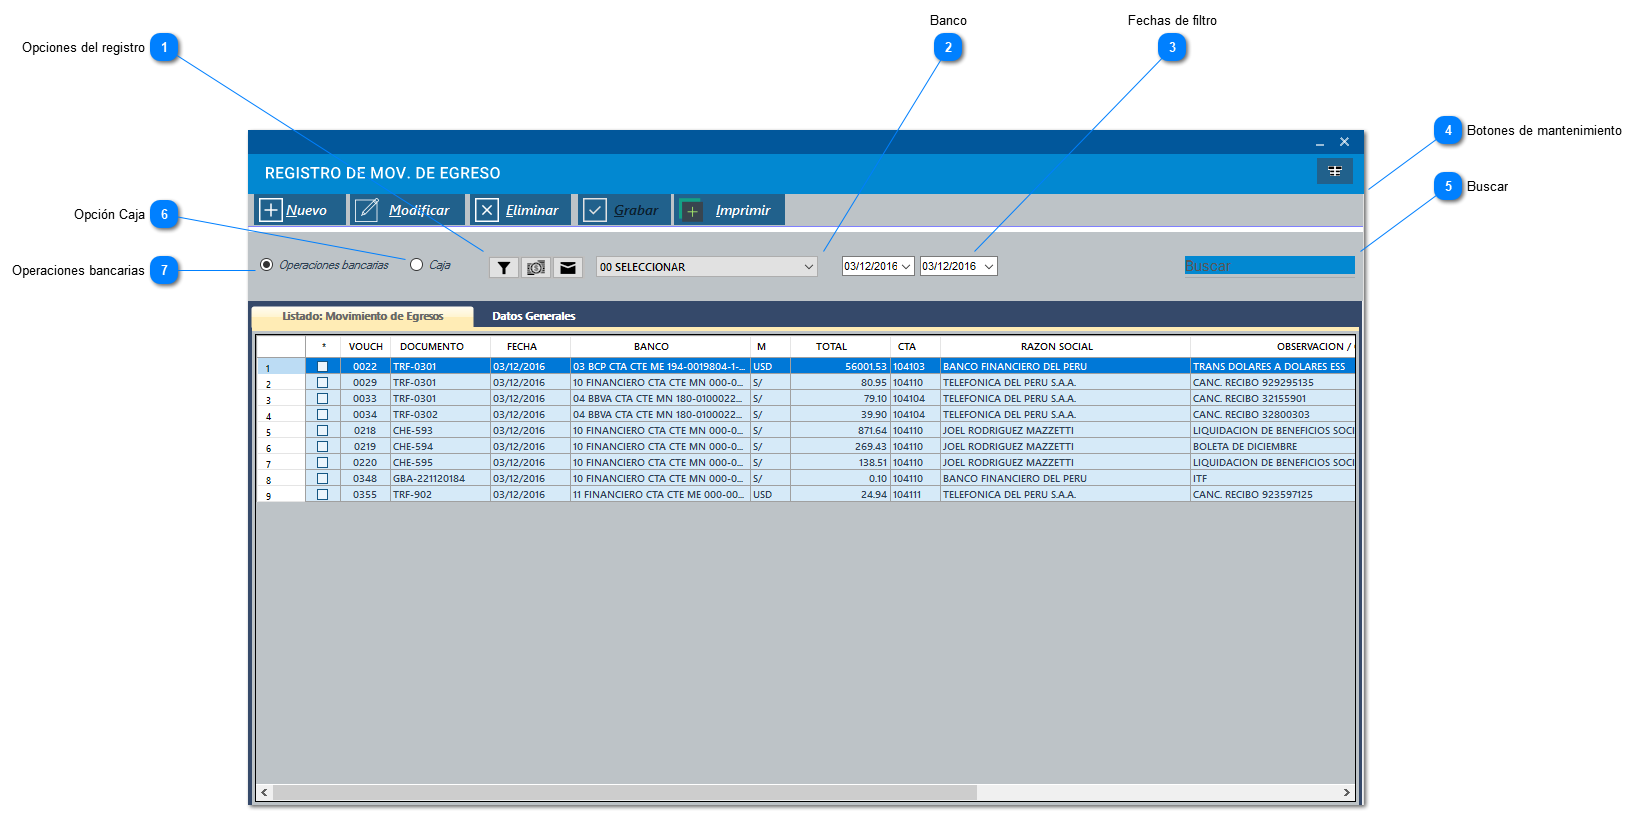Click the camera icon button

click(536, 267)
